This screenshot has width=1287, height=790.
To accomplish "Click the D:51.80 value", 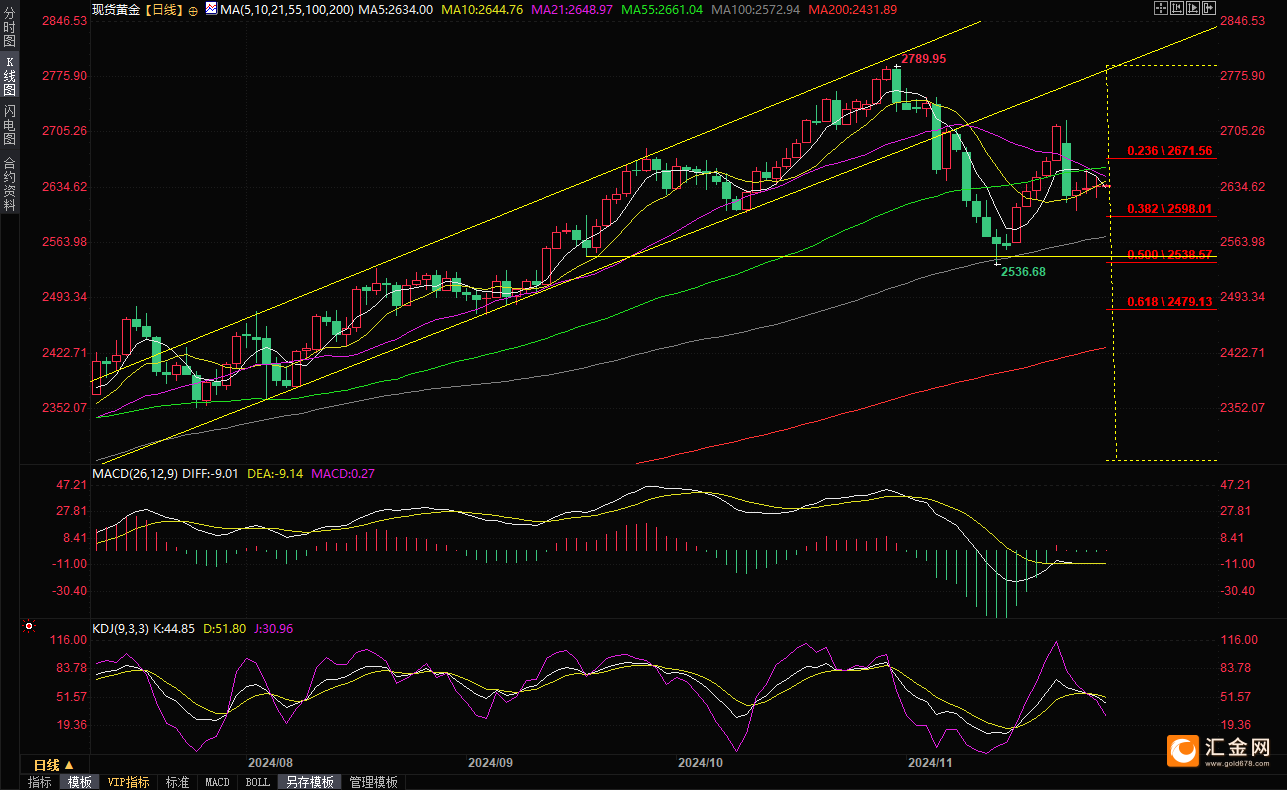I will click(x=224, y=629).
